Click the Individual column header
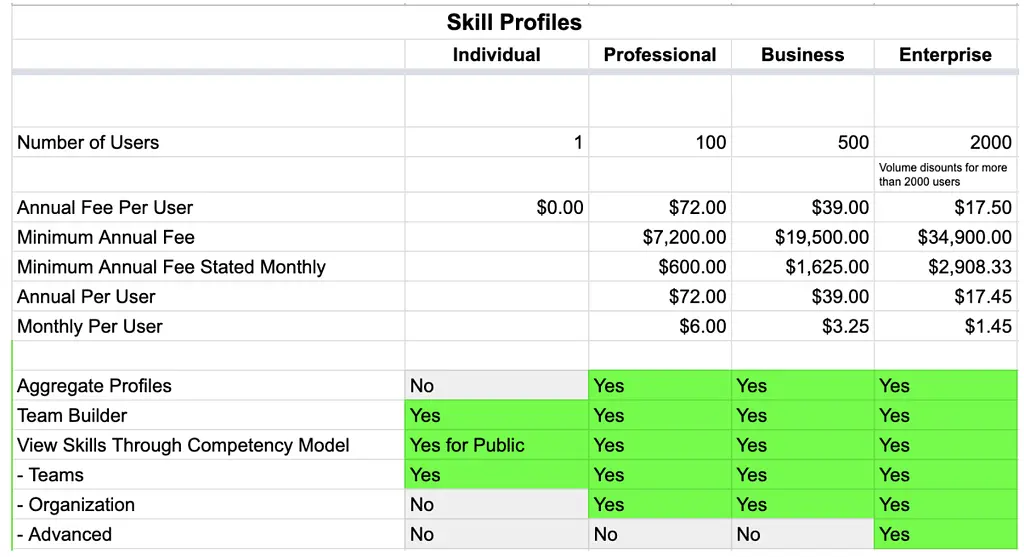 click(496, 54)
